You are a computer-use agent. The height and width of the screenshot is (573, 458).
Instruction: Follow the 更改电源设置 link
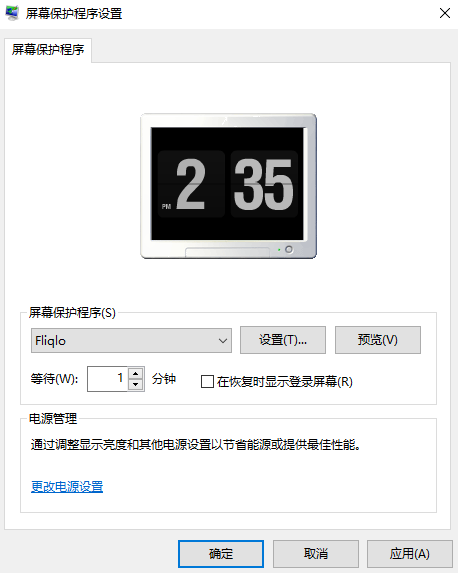67,486
